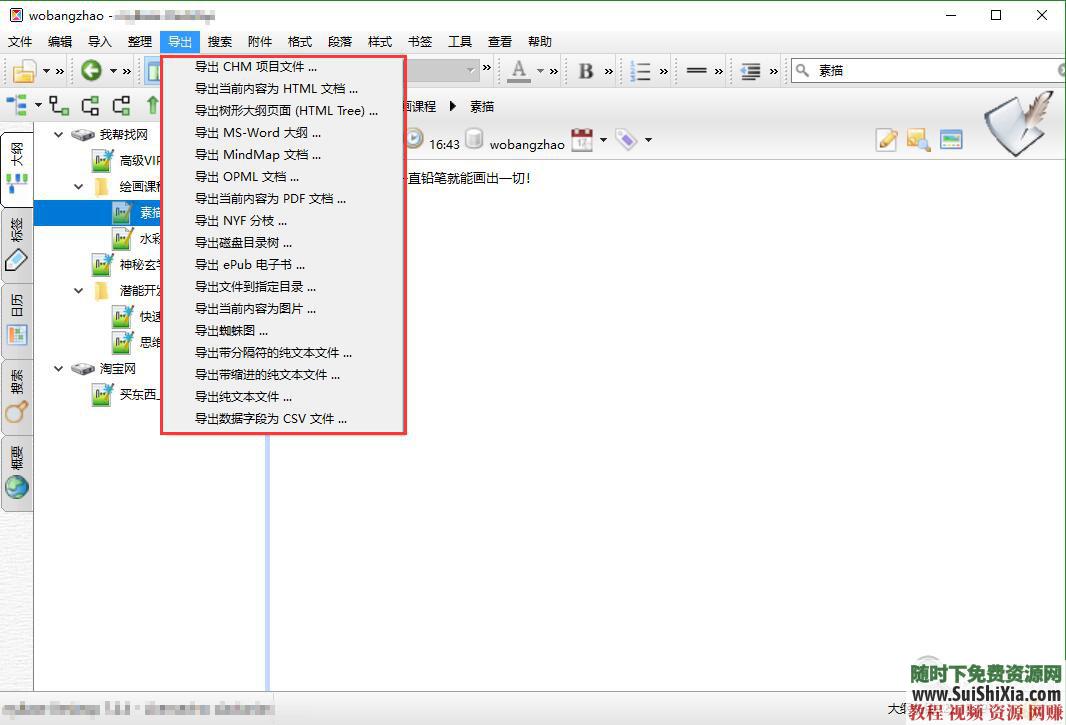Click the green back navigation arrow
This screenshot has width=1066, height=725.
92,71
